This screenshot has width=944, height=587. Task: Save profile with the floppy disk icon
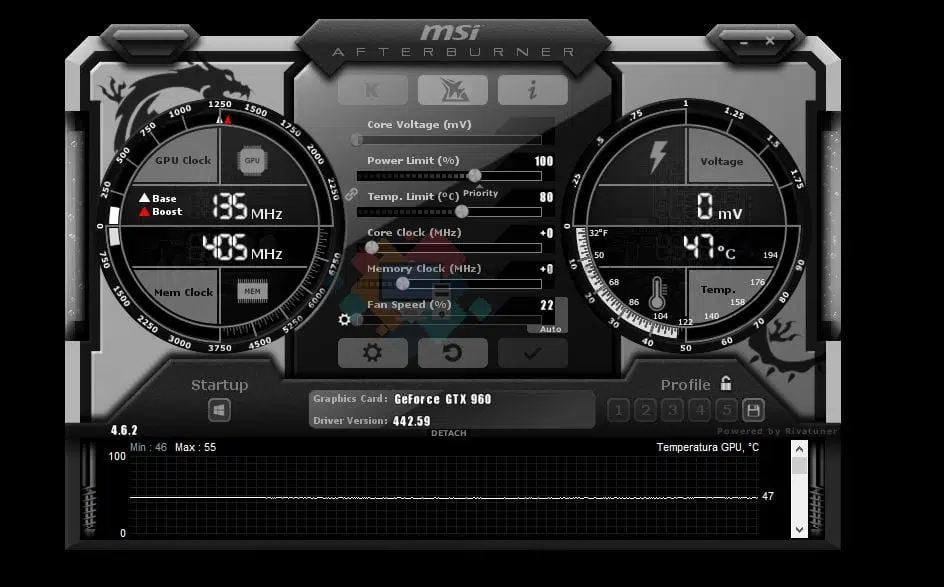click(x=753, y=411)
